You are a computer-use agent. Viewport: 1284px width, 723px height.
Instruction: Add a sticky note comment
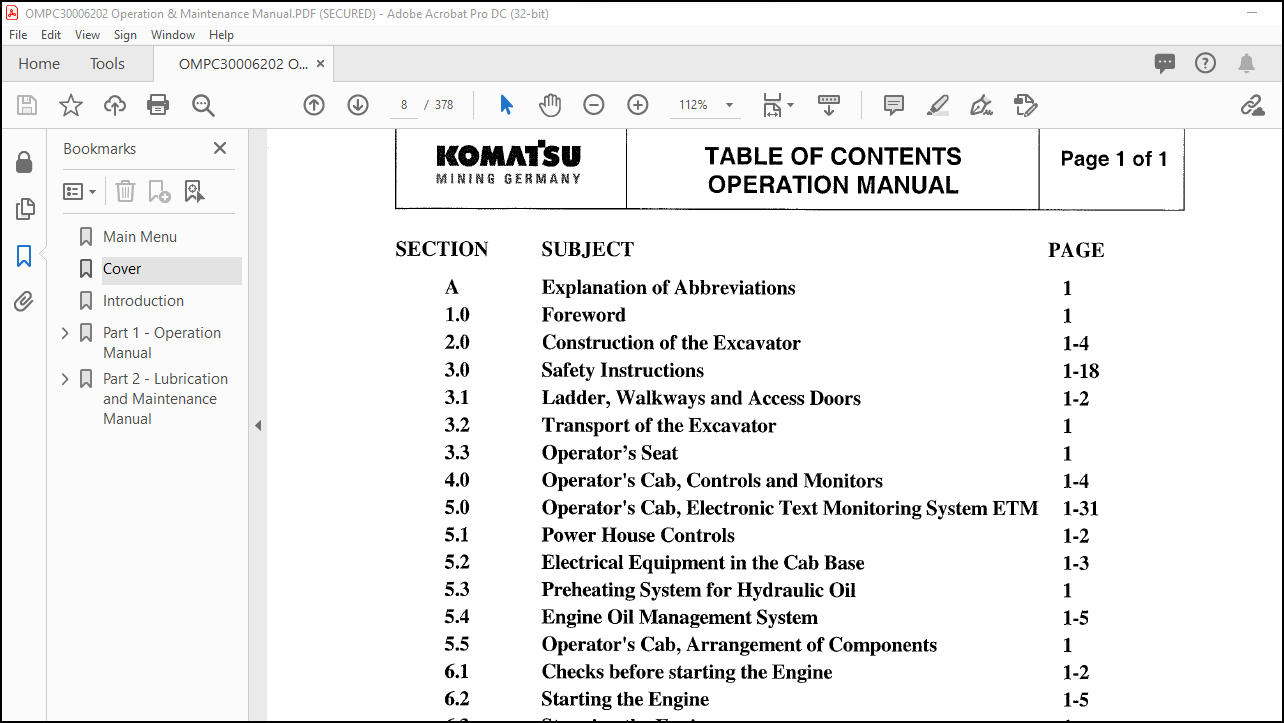[x=894, y=105]
